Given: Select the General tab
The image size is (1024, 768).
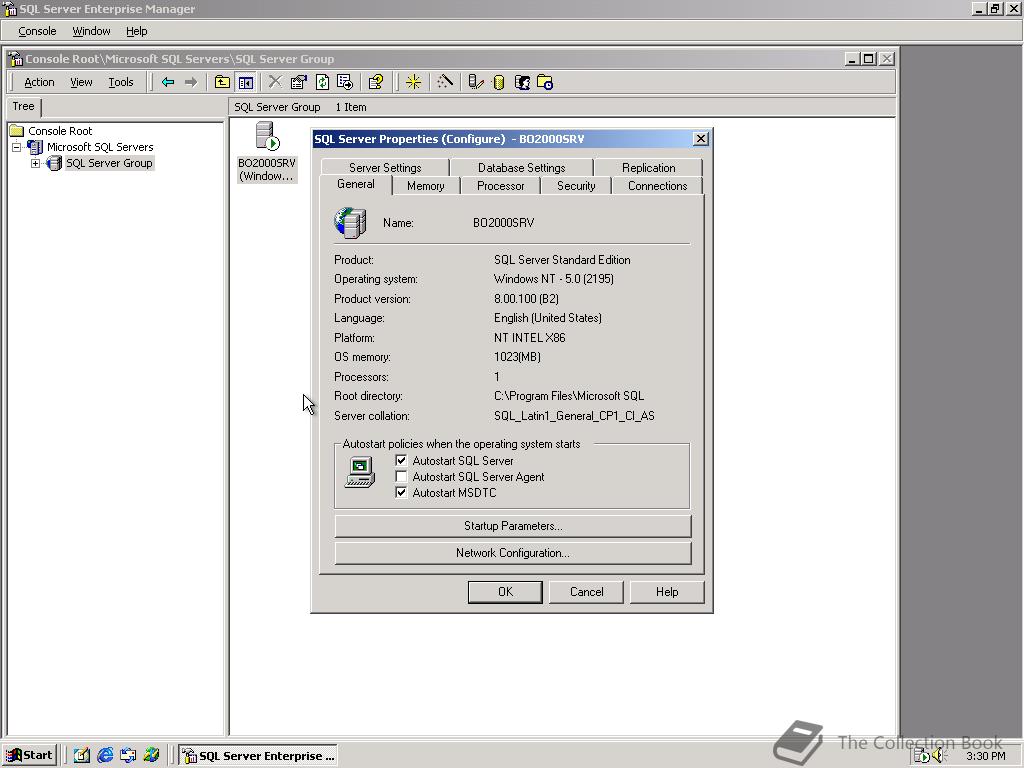Looking at the screenshot, I should tap(355, 184).
